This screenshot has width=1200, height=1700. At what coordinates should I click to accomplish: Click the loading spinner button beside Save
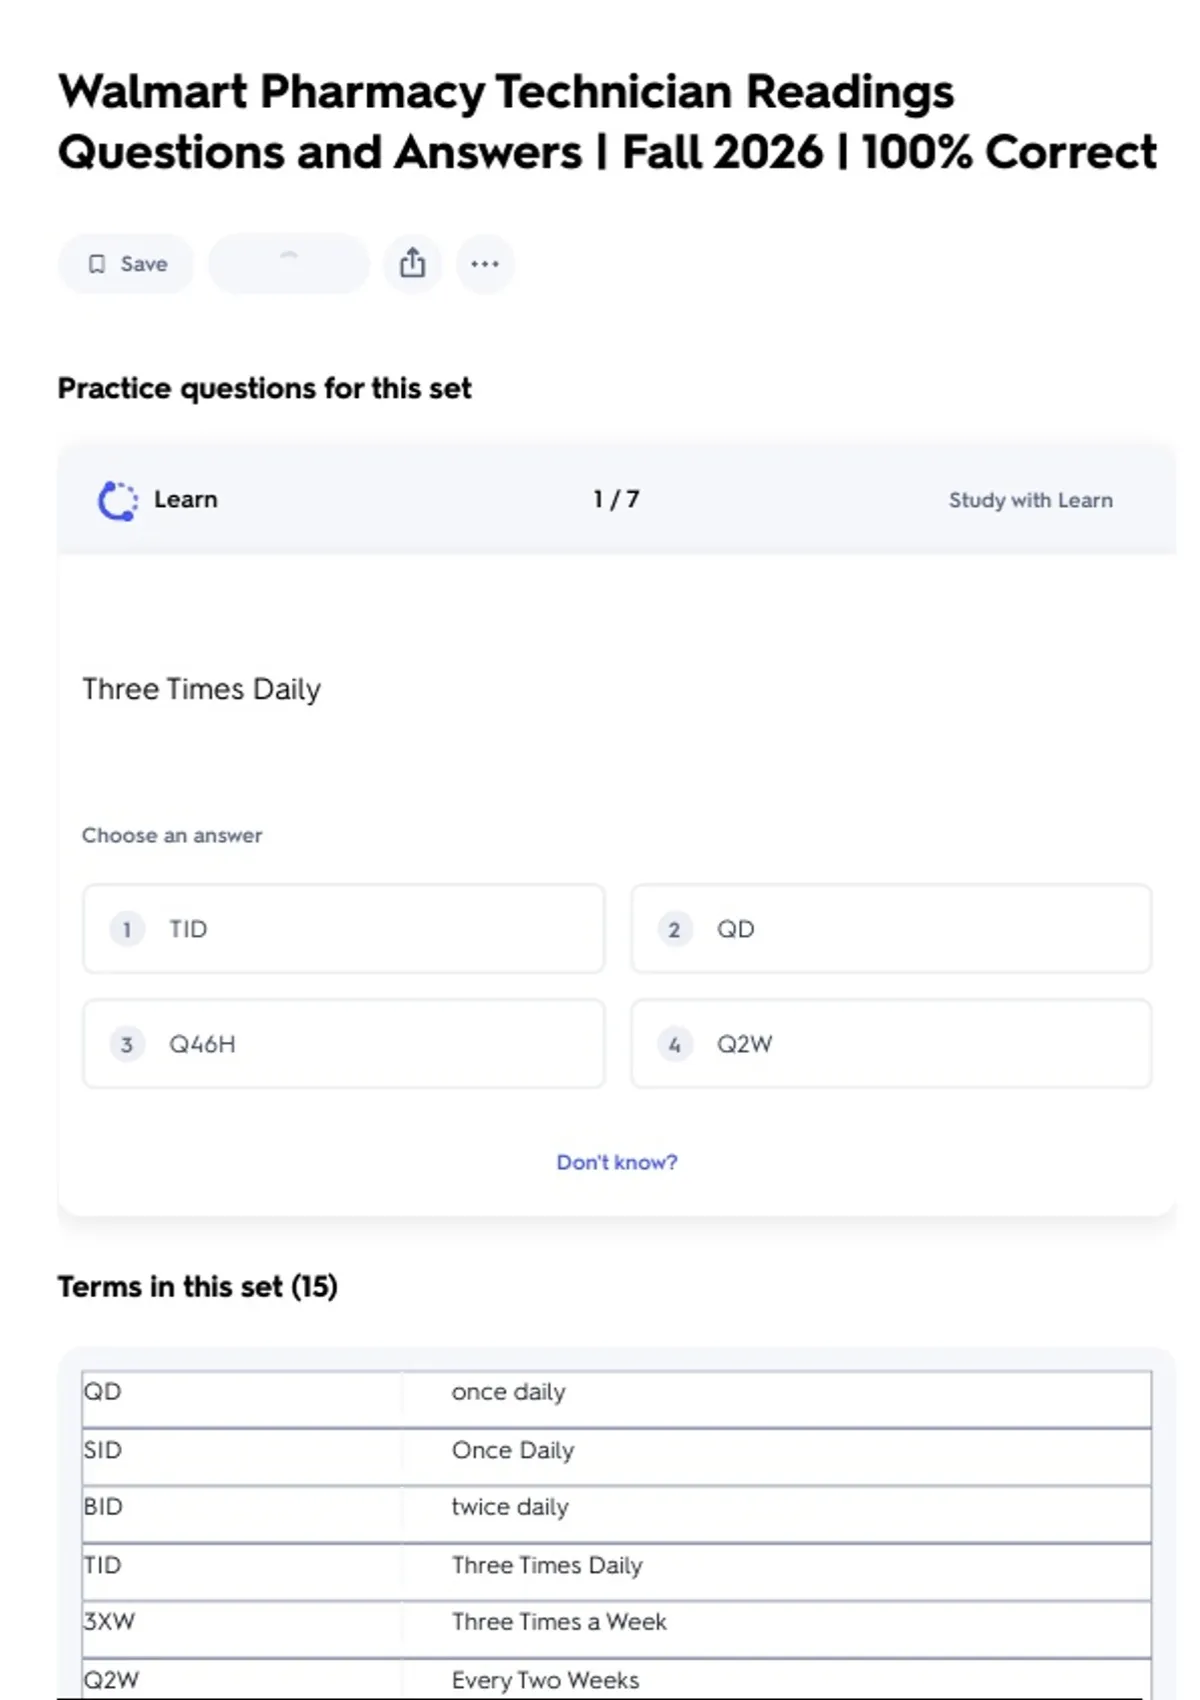288,264
